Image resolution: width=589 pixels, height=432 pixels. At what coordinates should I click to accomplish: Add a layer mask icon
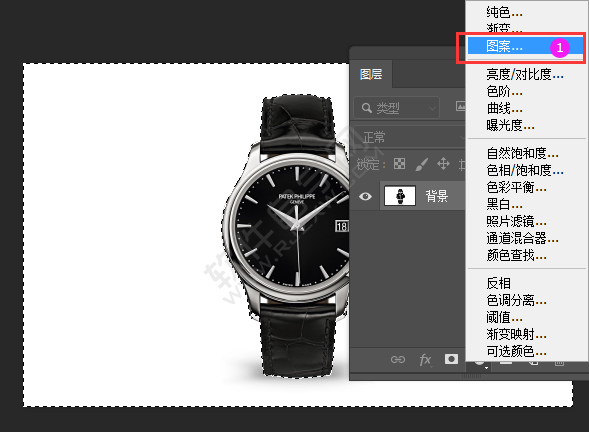point(451,359)
